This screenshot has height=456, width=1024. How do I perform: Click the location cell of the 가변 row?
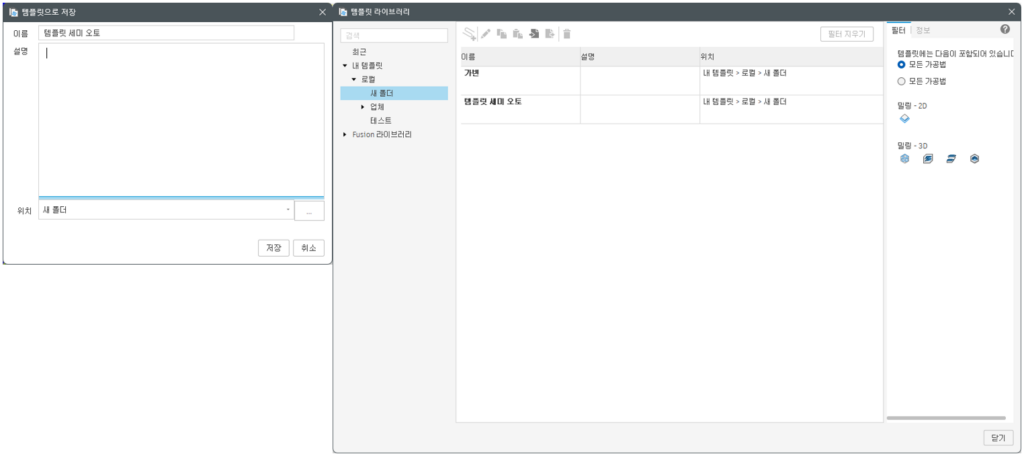791,80
